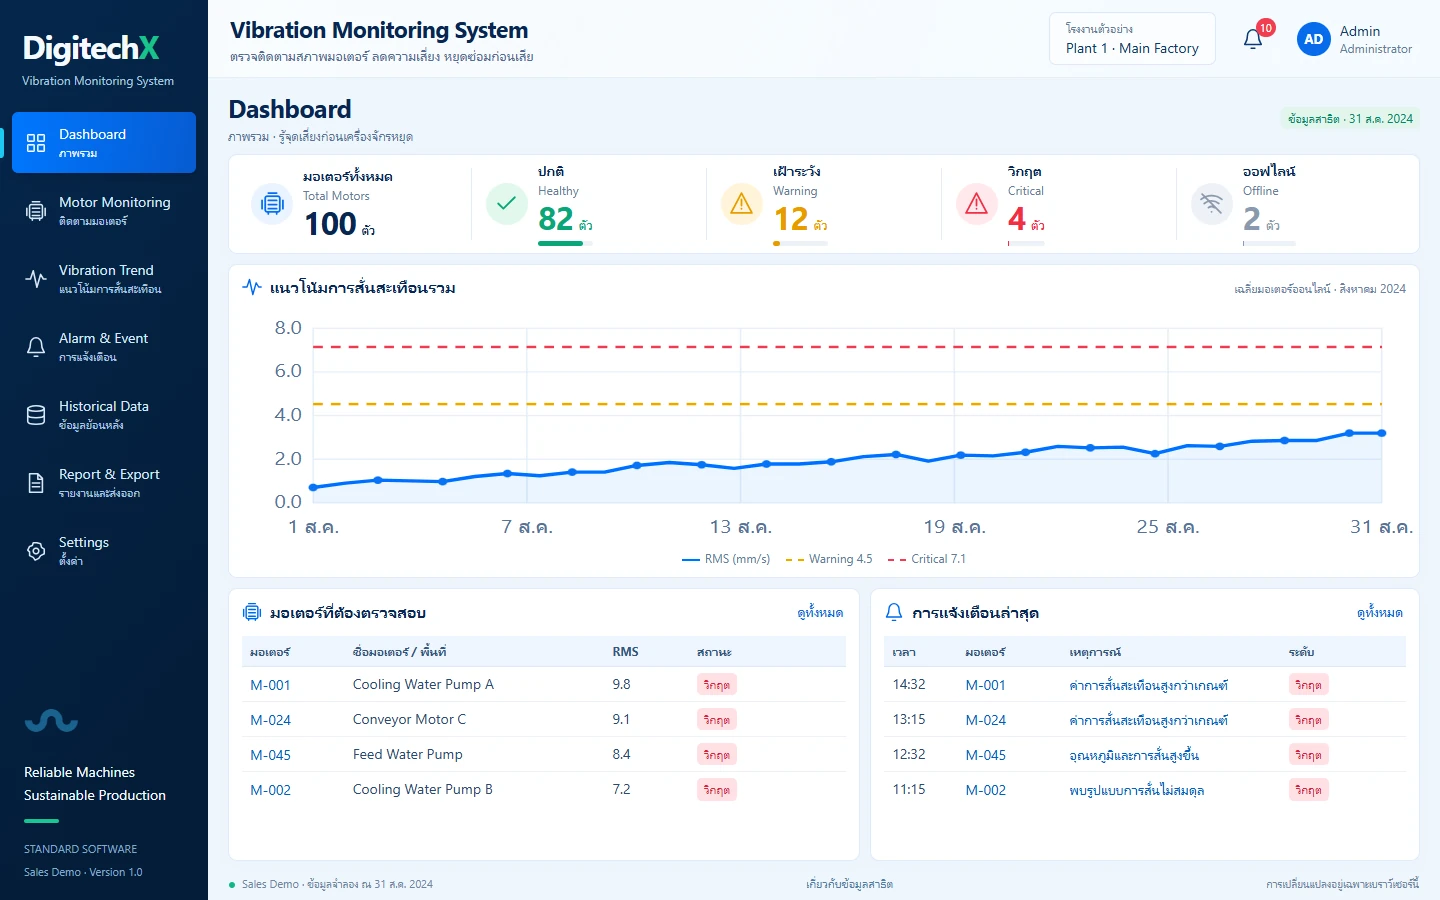This screenshot has height=900, width=1440.
Task: Click the Healthy count 82
Action: [x=556, y=218]
